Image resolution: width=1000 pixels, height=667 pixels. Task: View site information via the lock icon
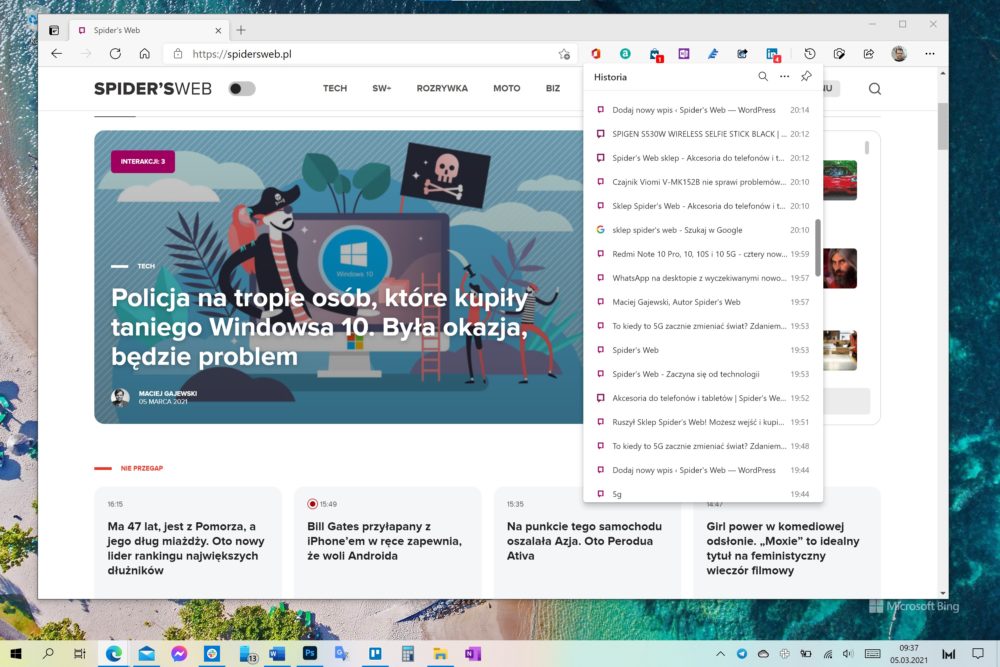click(178, 54)
